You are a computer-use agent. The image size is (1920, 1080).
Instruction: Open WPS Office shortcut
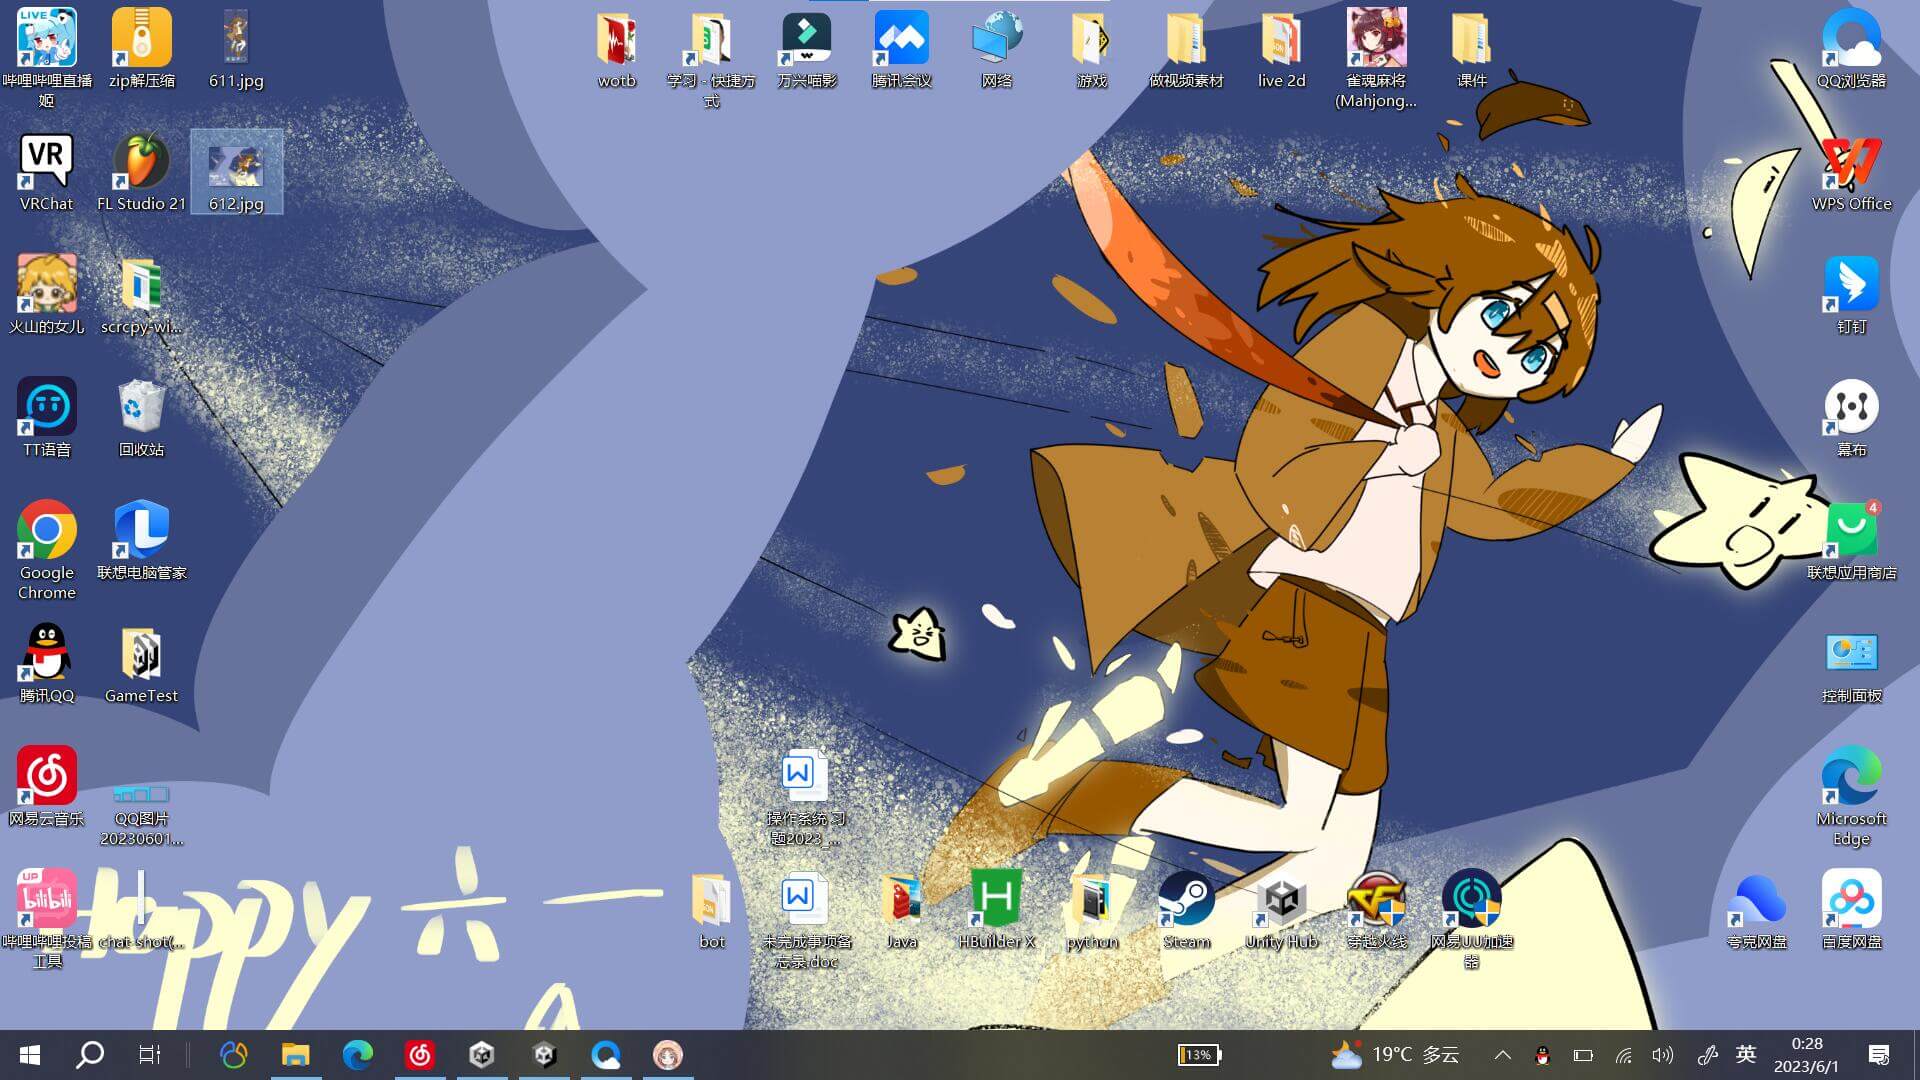click(x=1851, y=172)
